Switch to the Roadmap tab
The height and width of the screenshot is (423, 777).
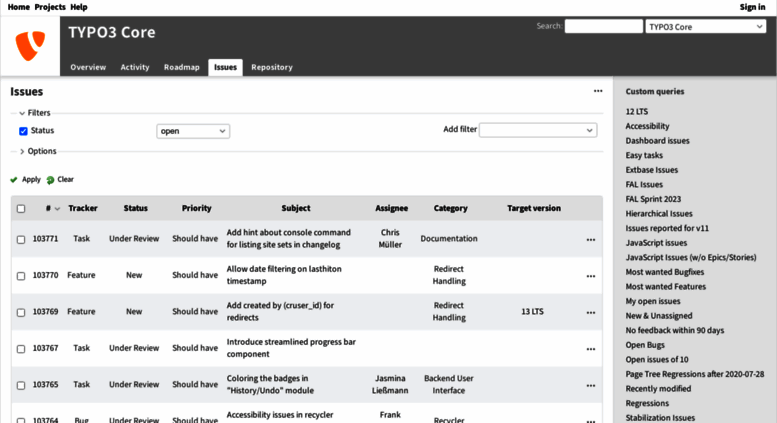[182, 67]
